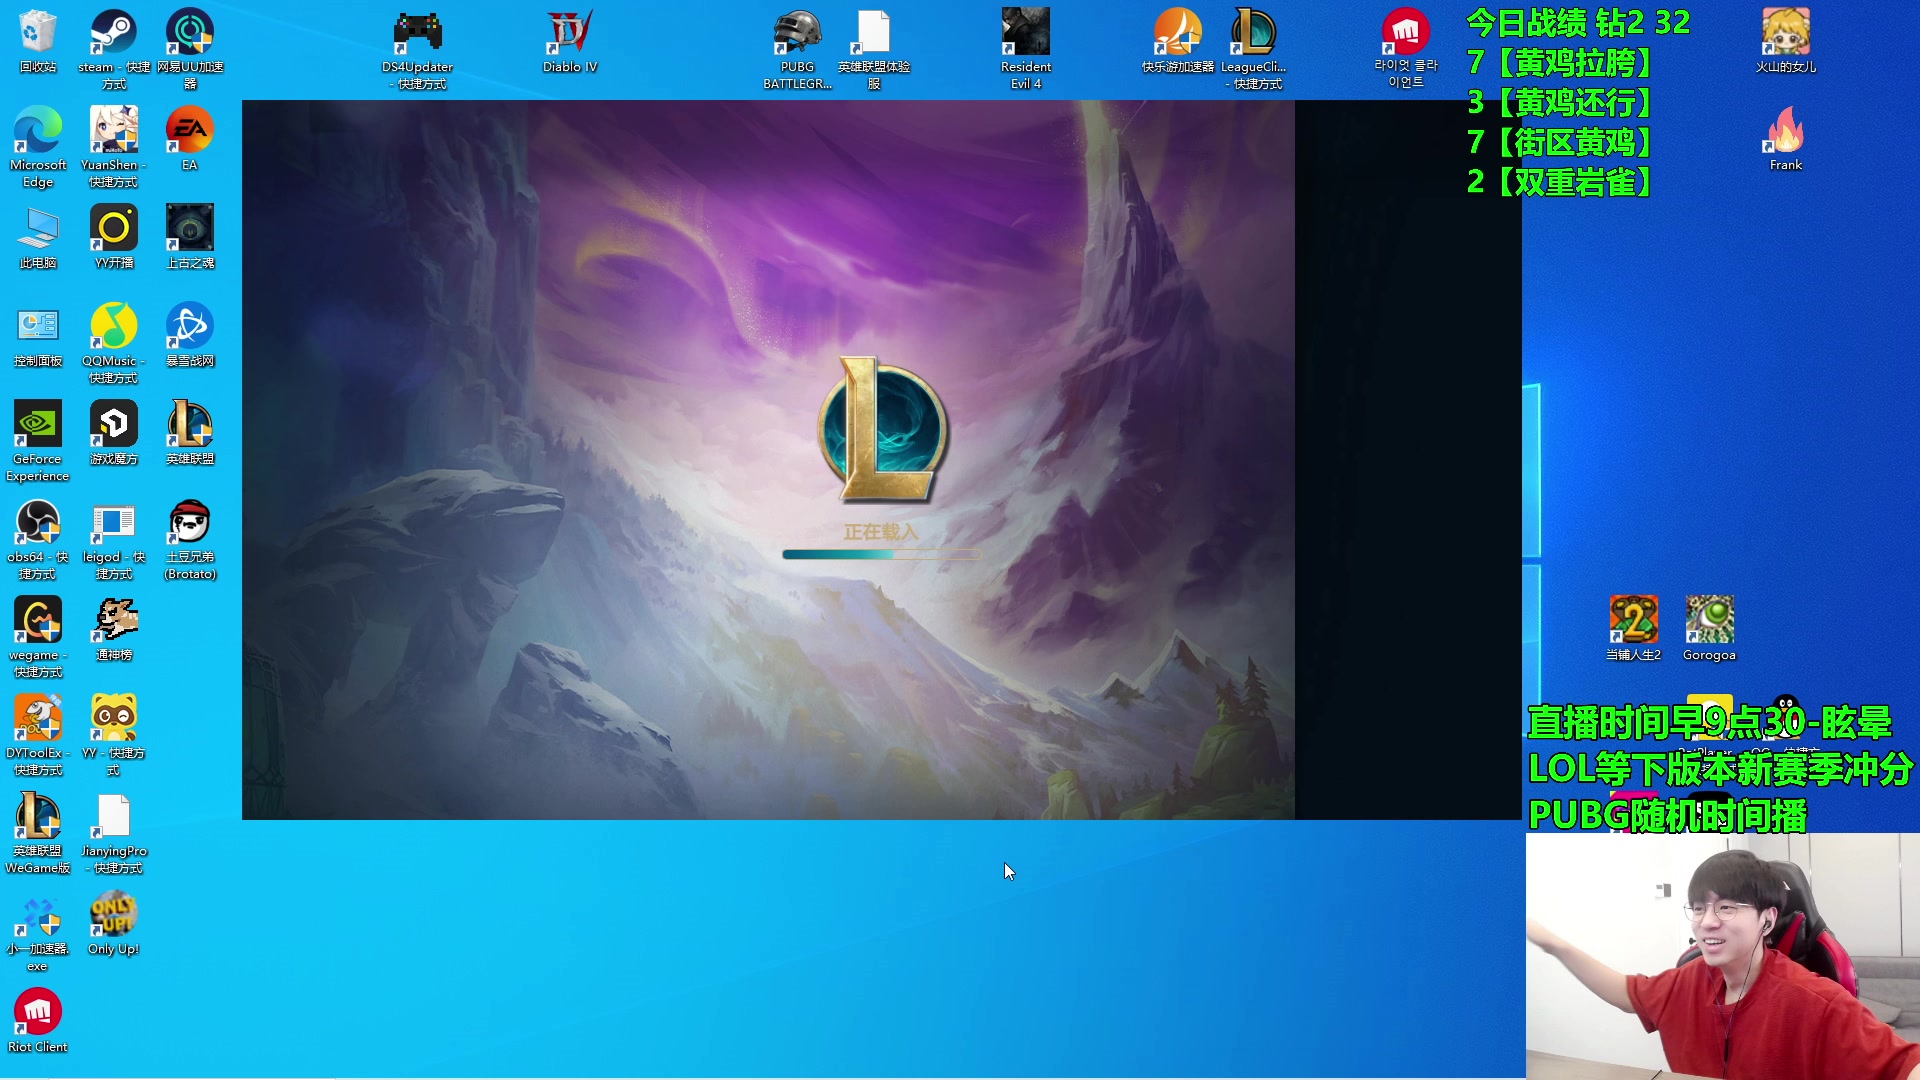Click the League of Legends L logo
Image resolution: width=1920 pixels, height=1080 pixels.
(882, 429)
